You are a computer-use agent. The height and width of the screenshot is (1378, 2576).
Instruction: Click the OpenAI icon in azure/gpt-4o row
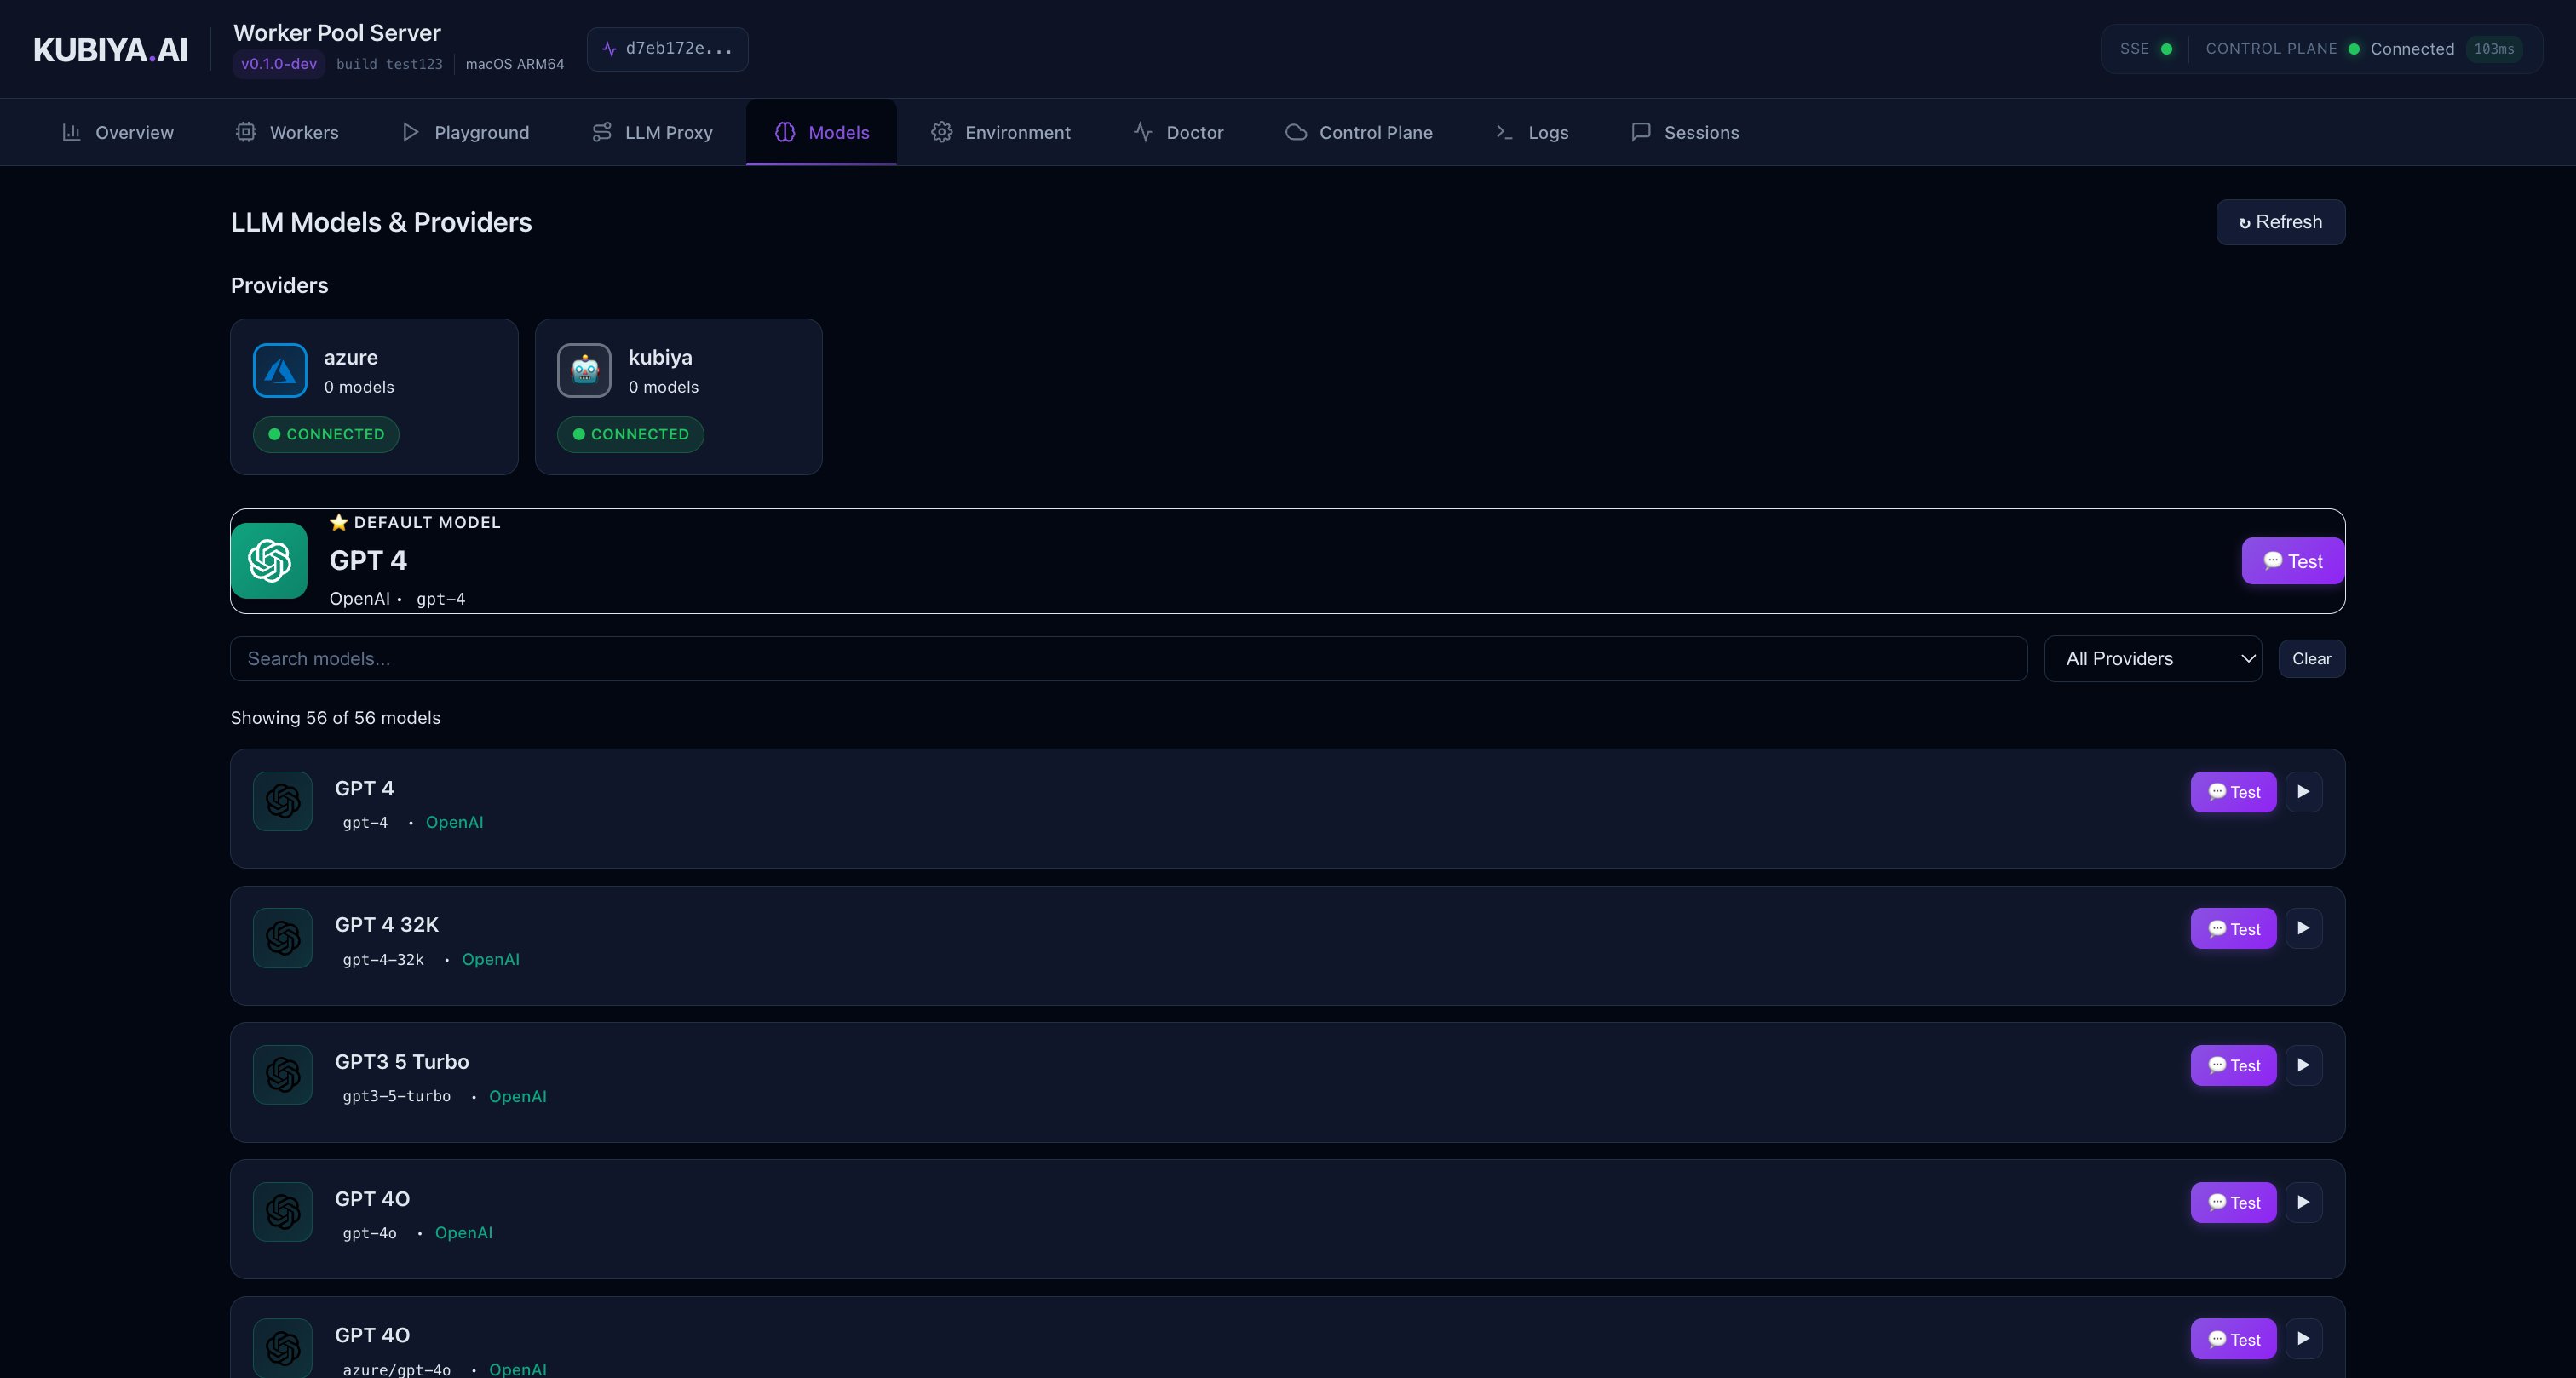283,1348
